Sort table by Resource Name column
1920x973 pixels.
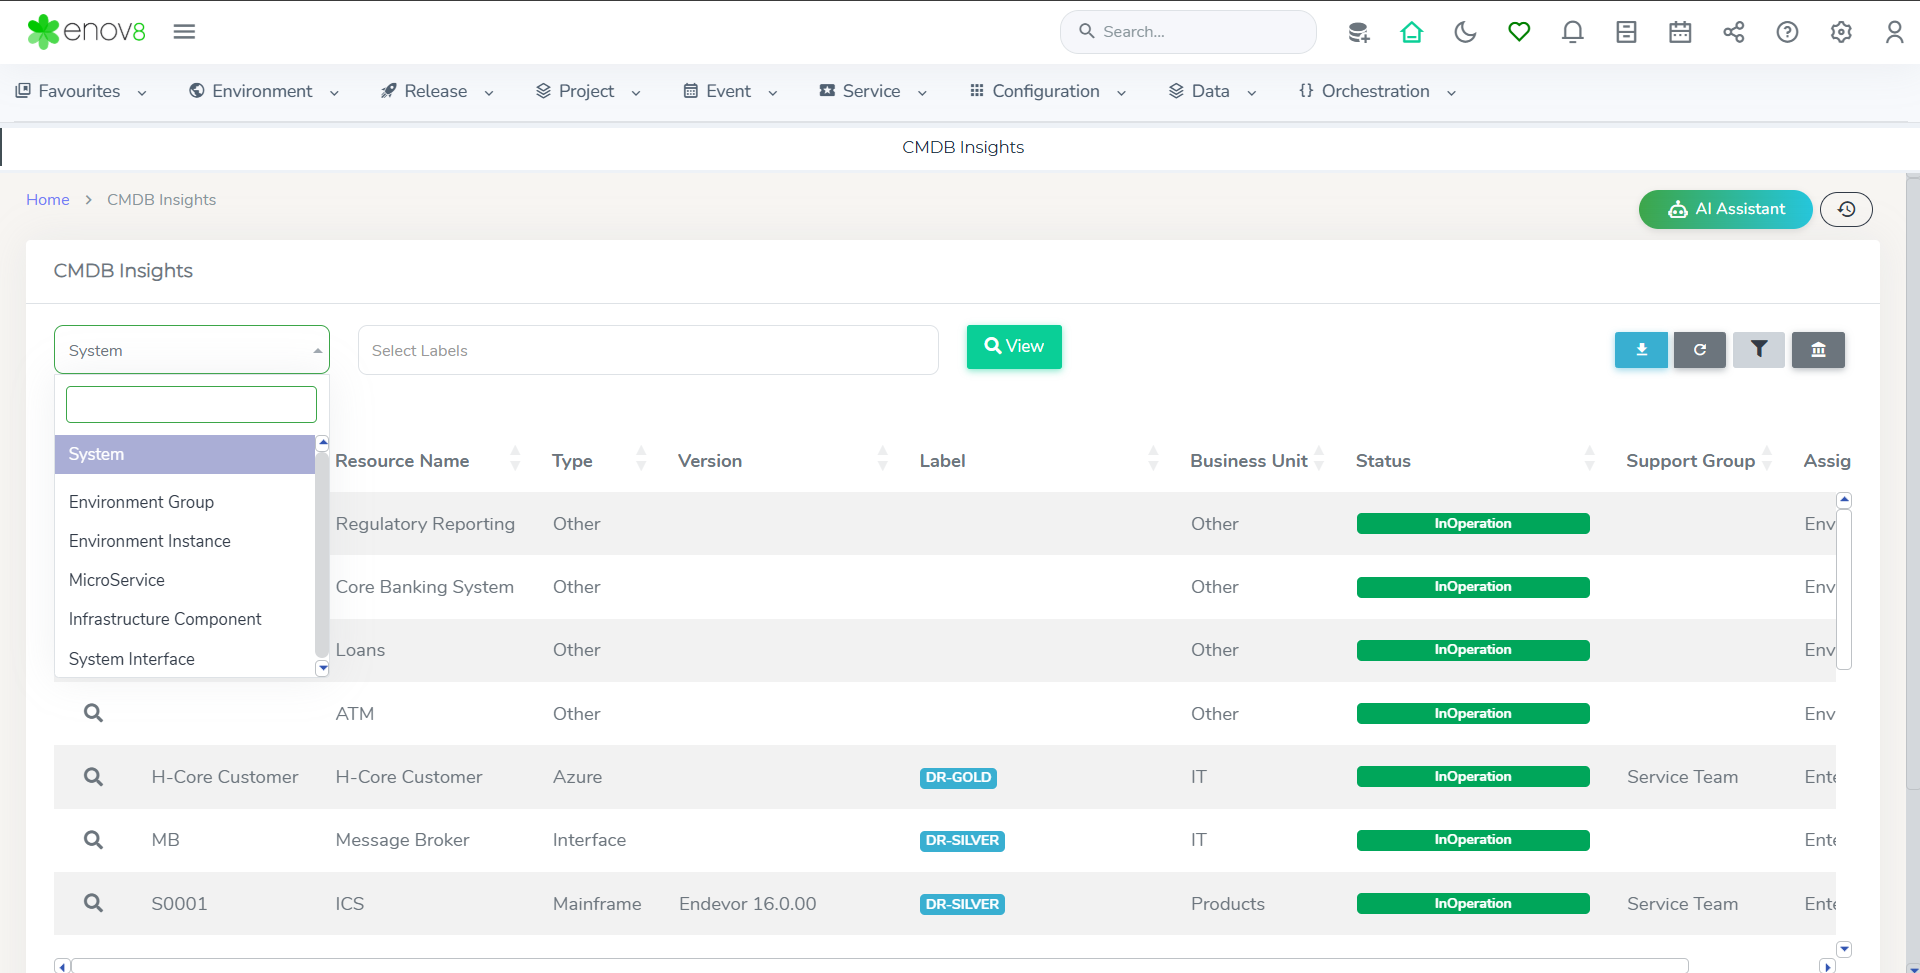point(402,461)
